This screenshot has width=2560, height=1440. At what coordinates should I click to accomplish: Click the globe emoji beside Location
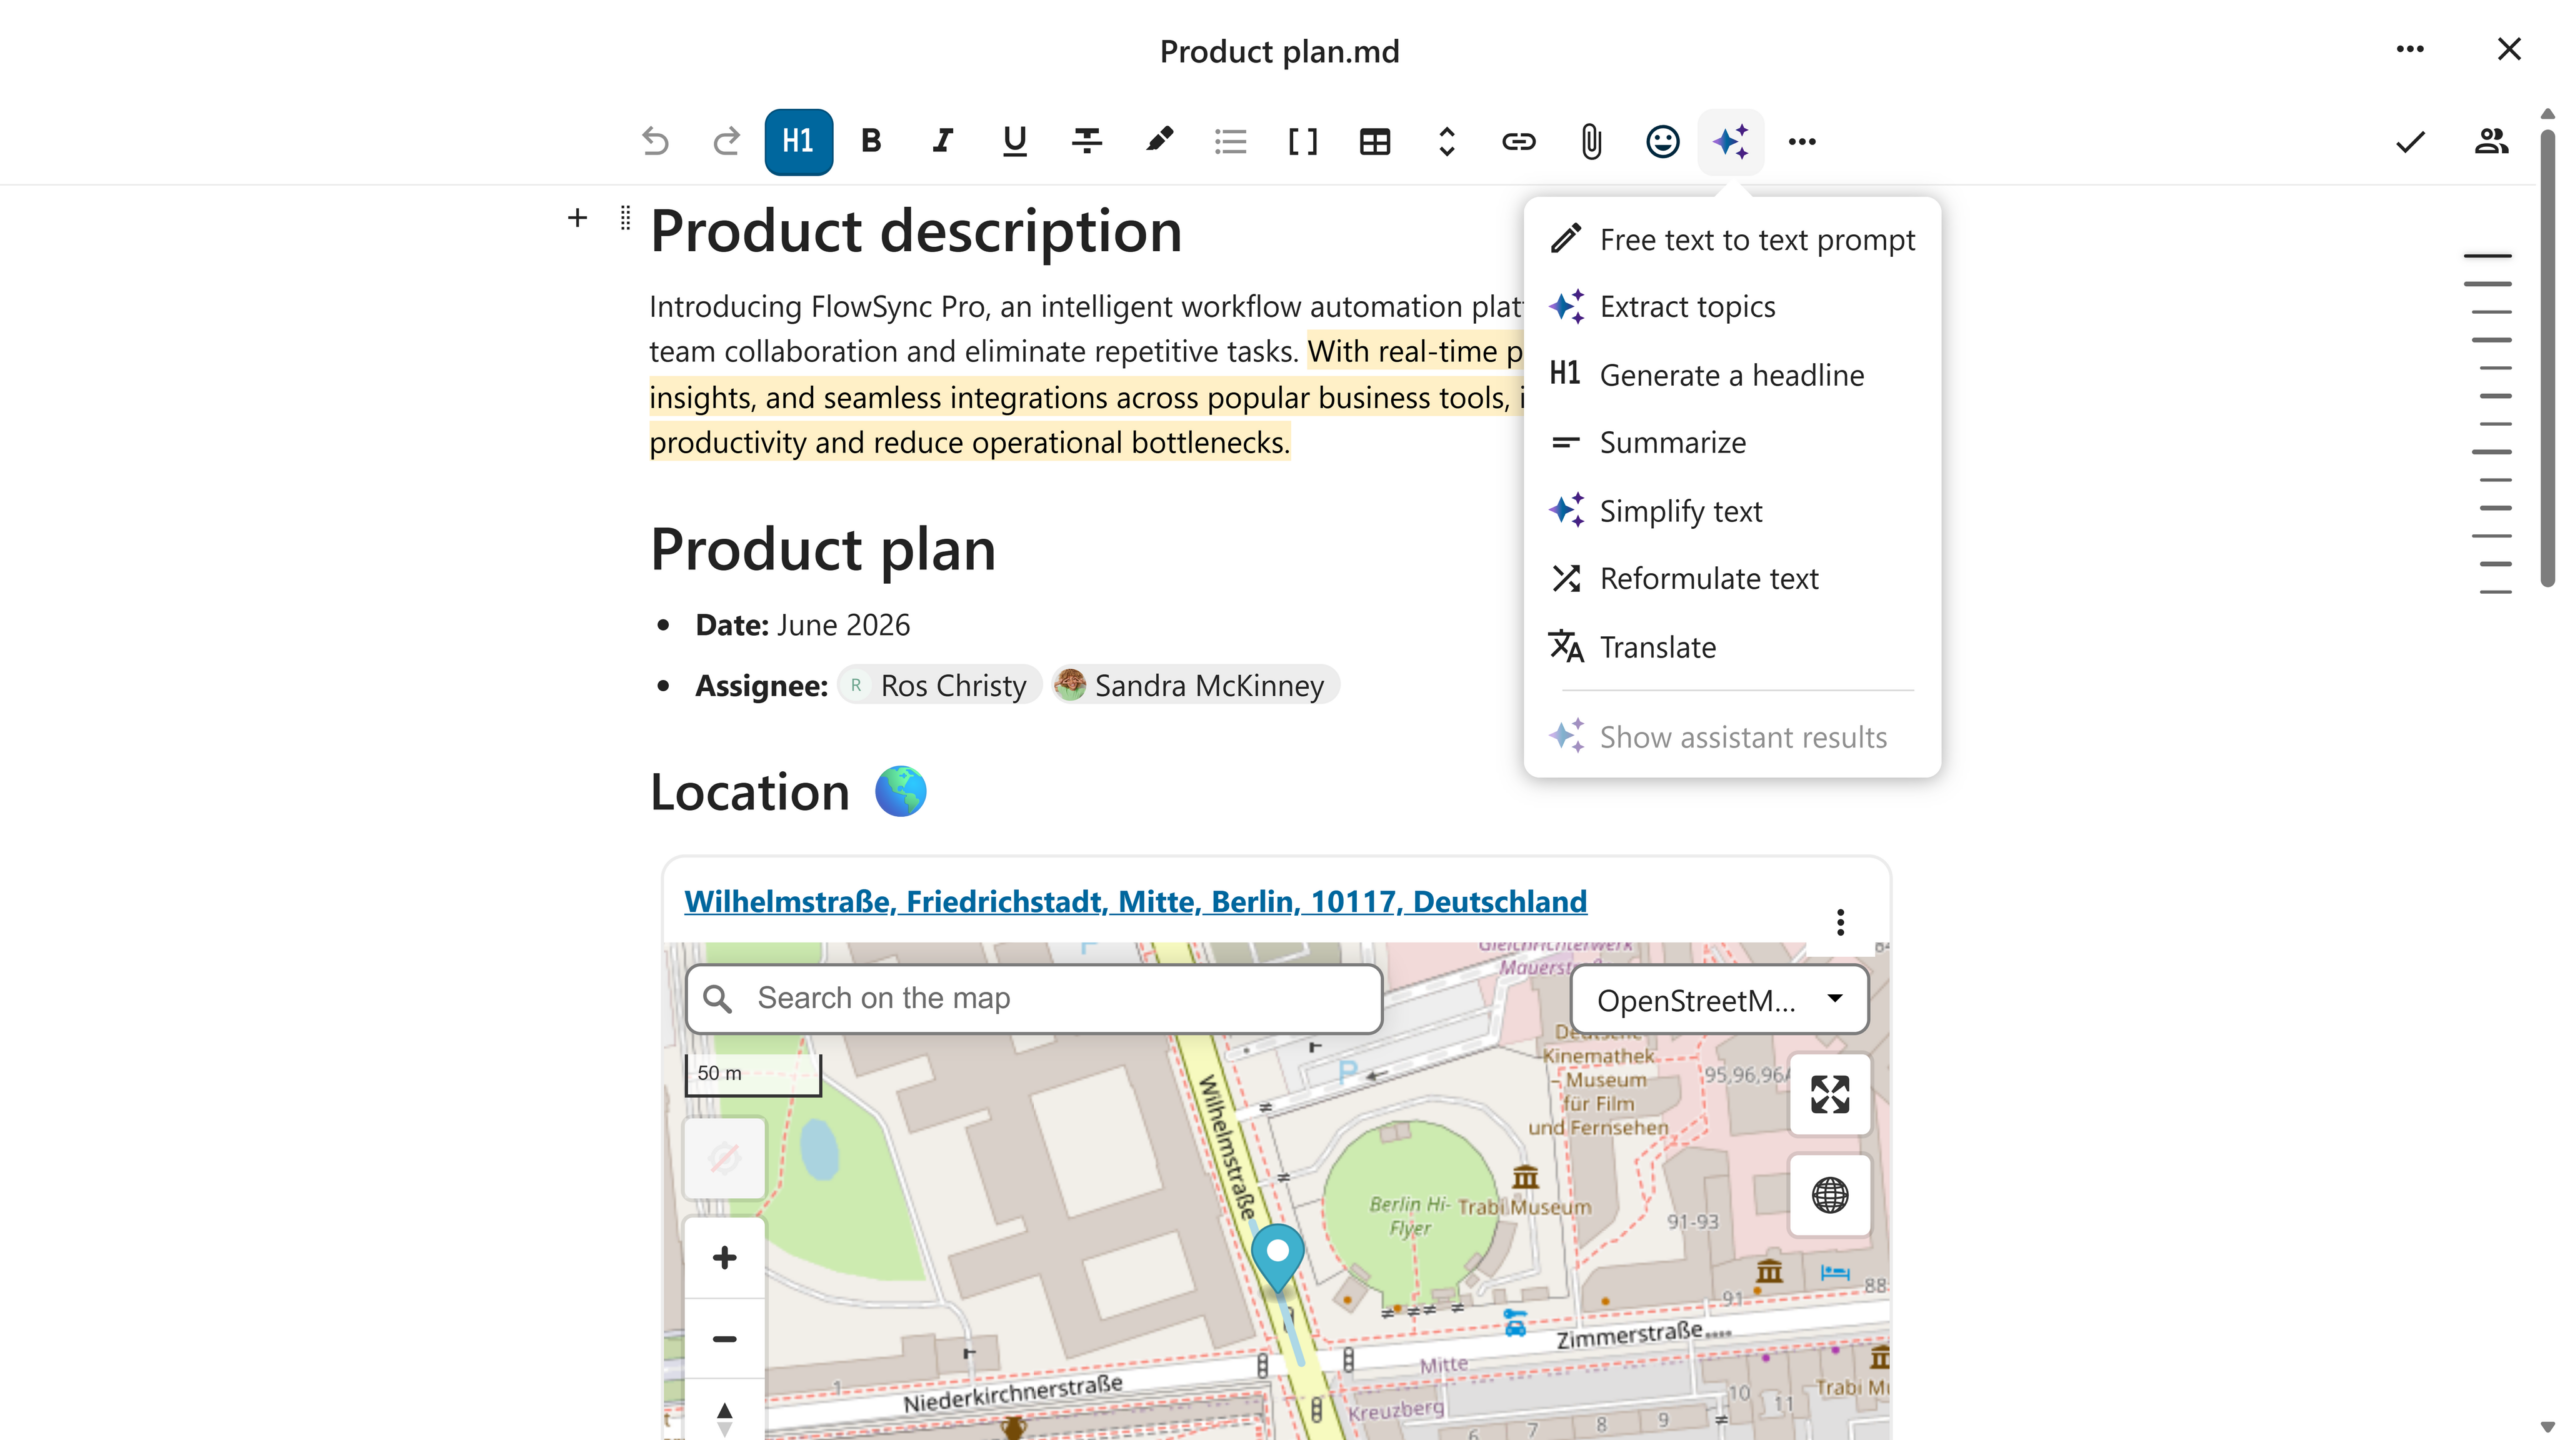(x=900, y=791)
